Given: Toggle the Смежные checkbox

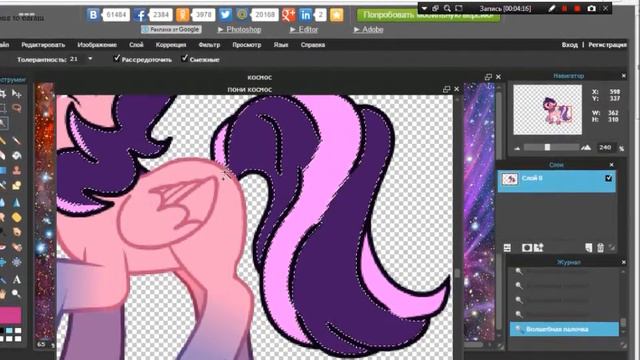Looking at the screenshot, I should pyautogui.click(x=184, y=58).
